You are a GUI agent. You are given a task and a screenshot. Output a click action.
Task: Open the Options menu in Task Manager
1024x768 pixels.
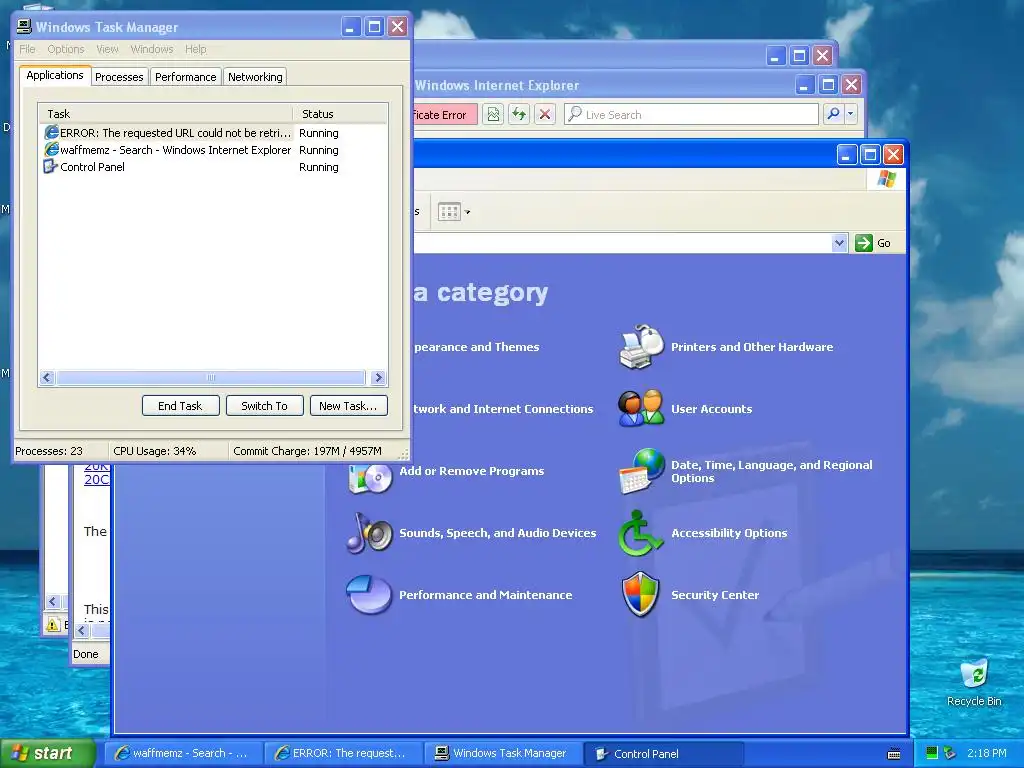(66, 49)
